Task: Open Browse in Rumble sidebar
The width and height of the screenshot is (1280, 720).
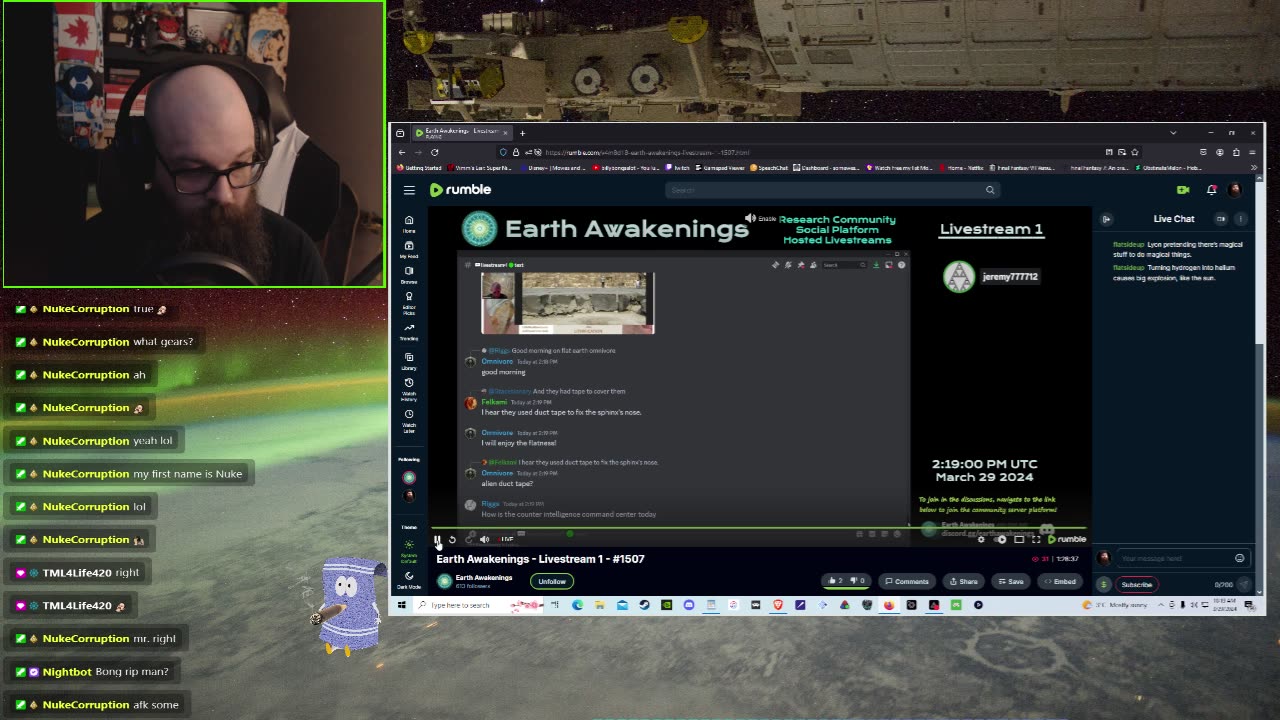Action: click(x=409, y=274)
